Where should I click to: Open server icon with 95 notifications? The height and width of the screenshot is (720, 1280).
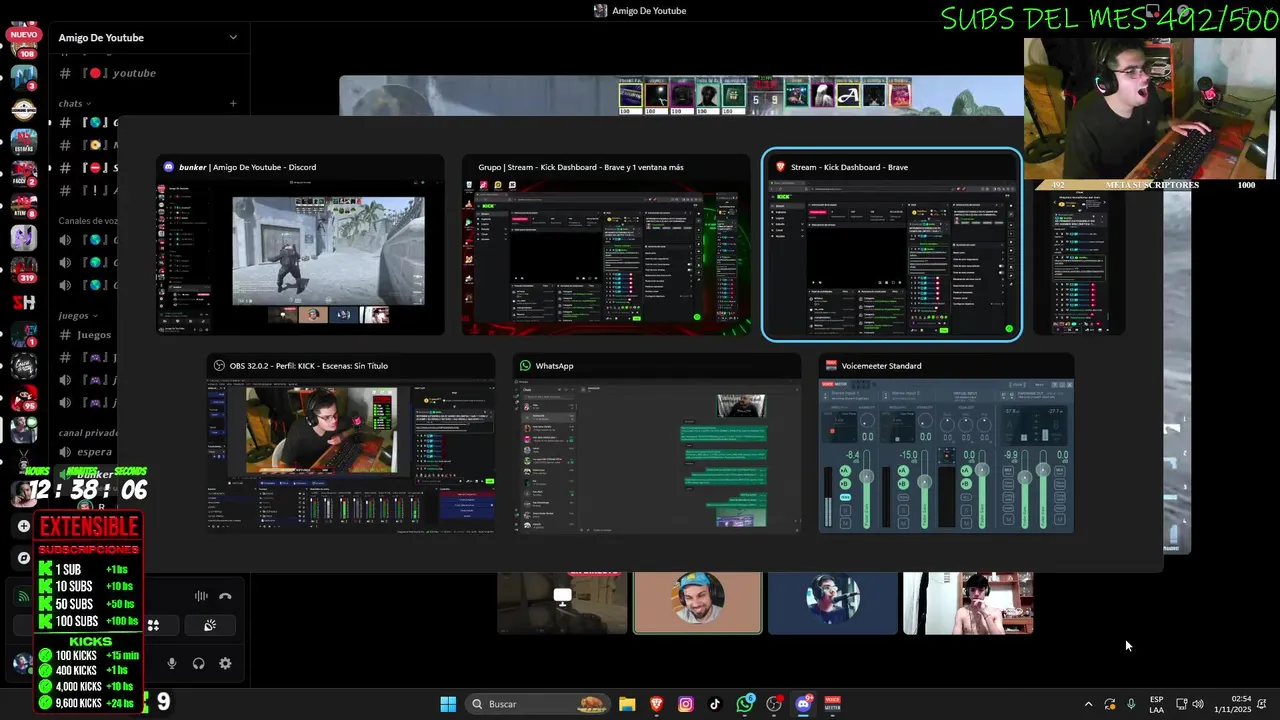[24, 398]
